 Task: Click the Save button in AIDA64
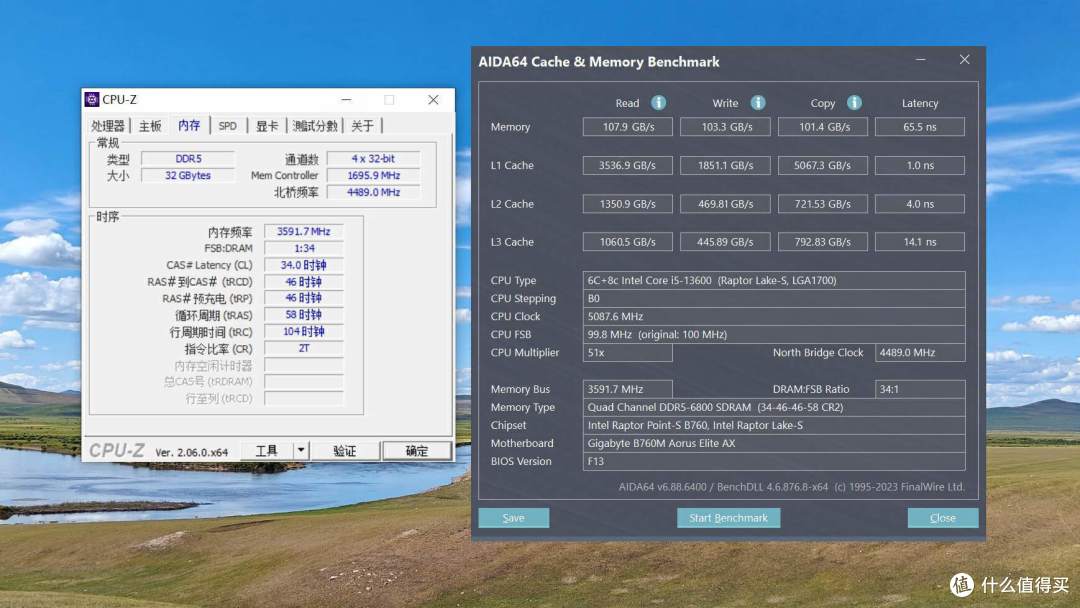pyautogui.click(x=514, y=518)
